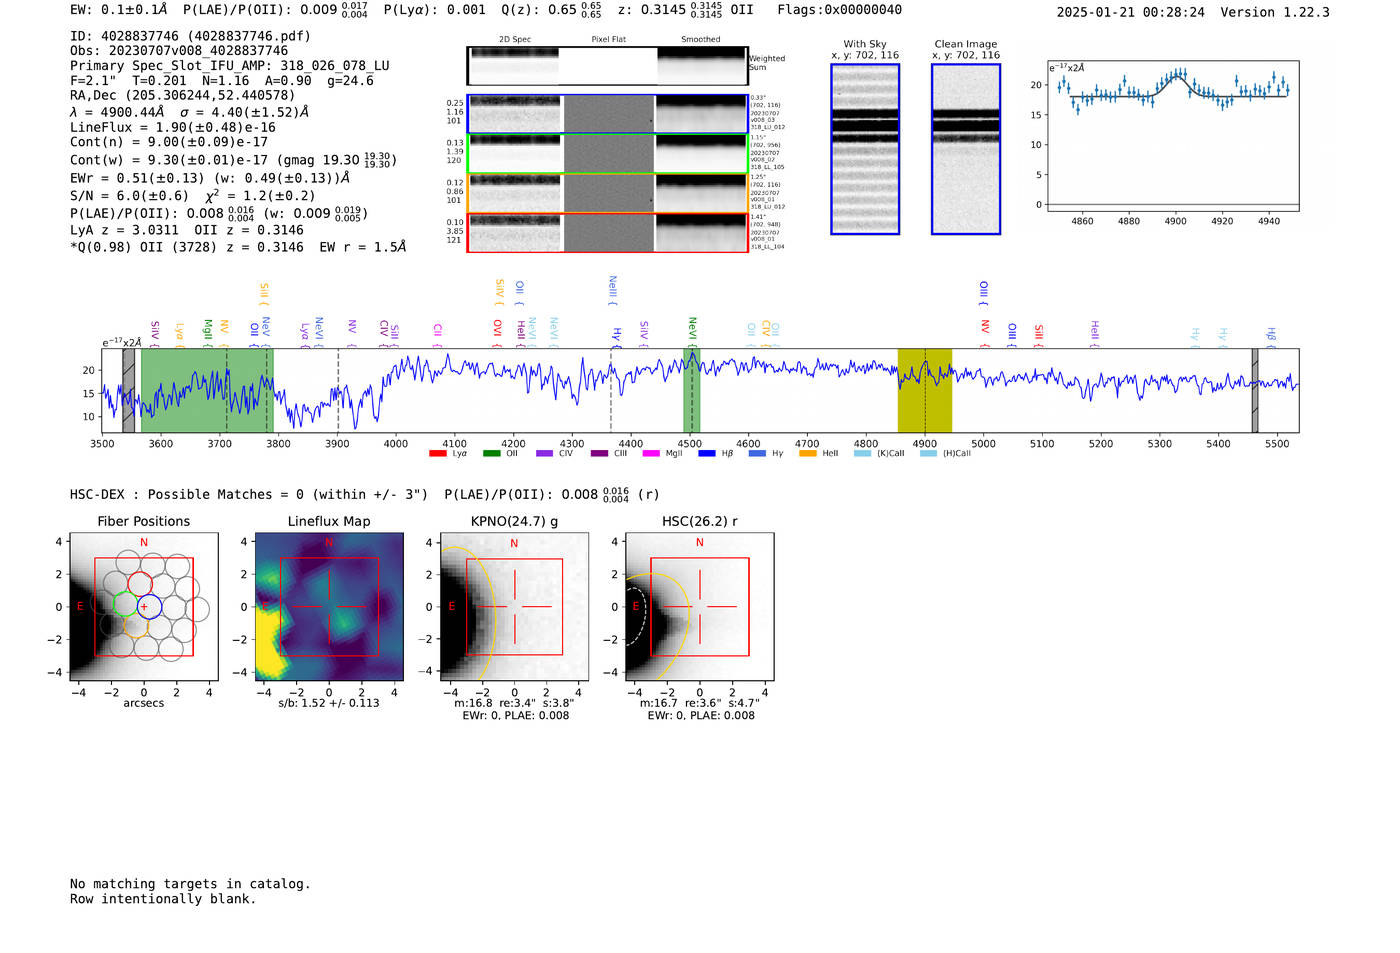
Task: Click the LyA z = 3.0311 redshift line
Action: coord(187,230)
